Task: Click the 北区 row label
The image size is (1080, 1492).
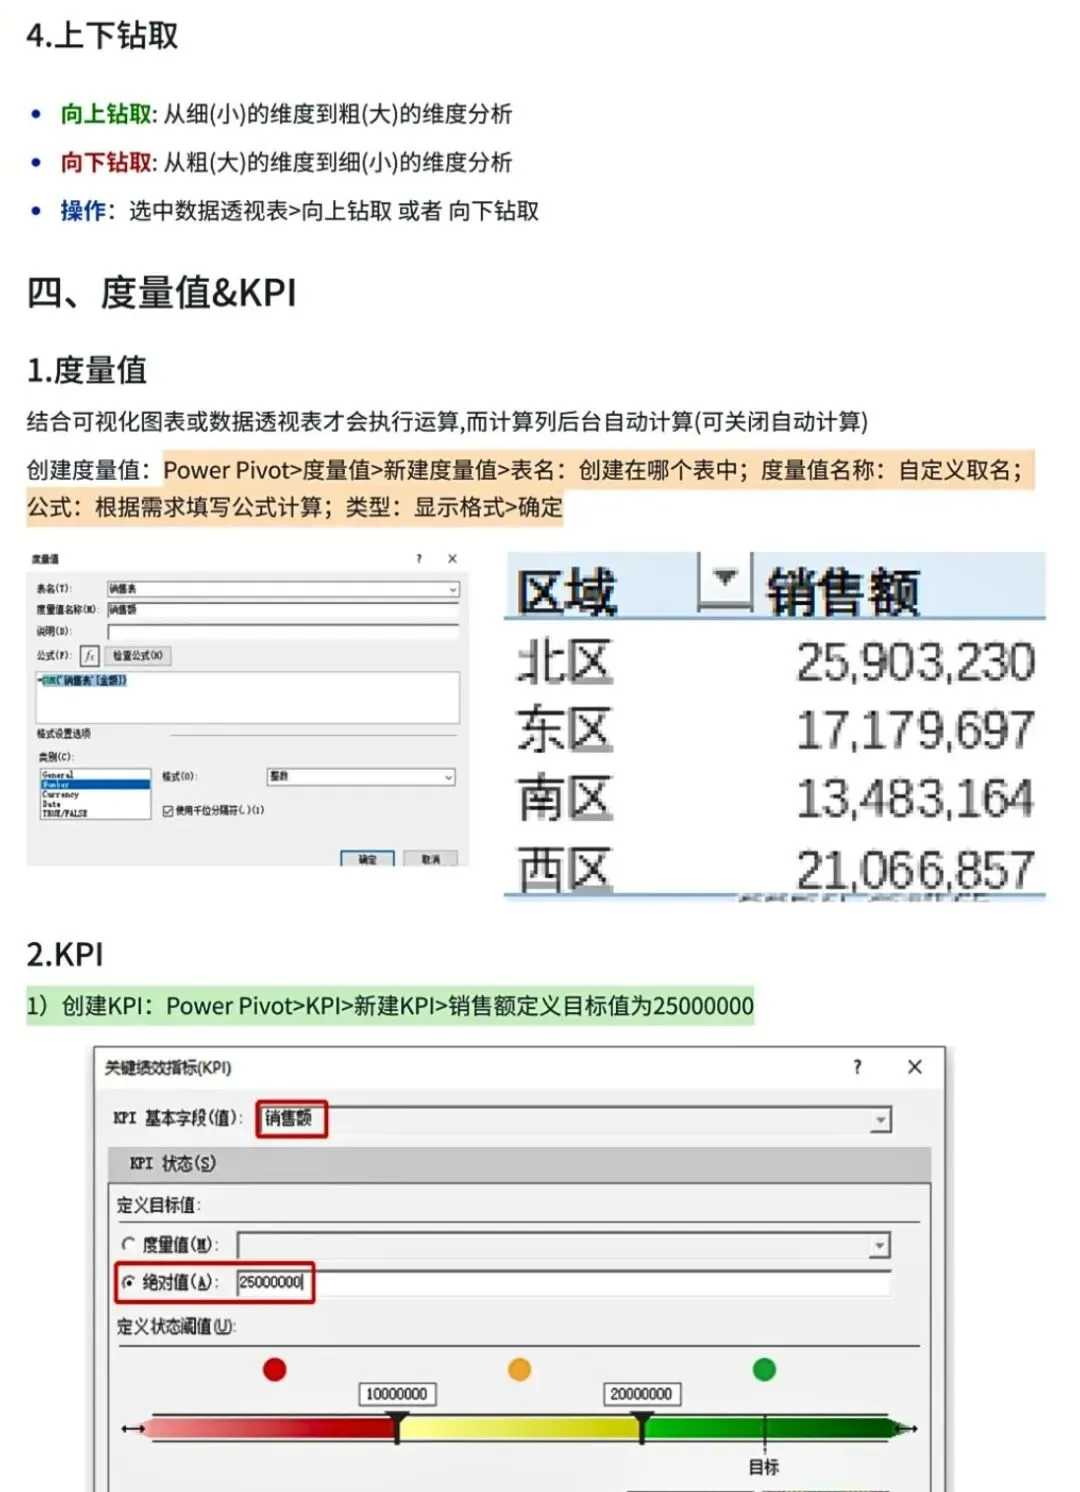Action: [565, 662]
